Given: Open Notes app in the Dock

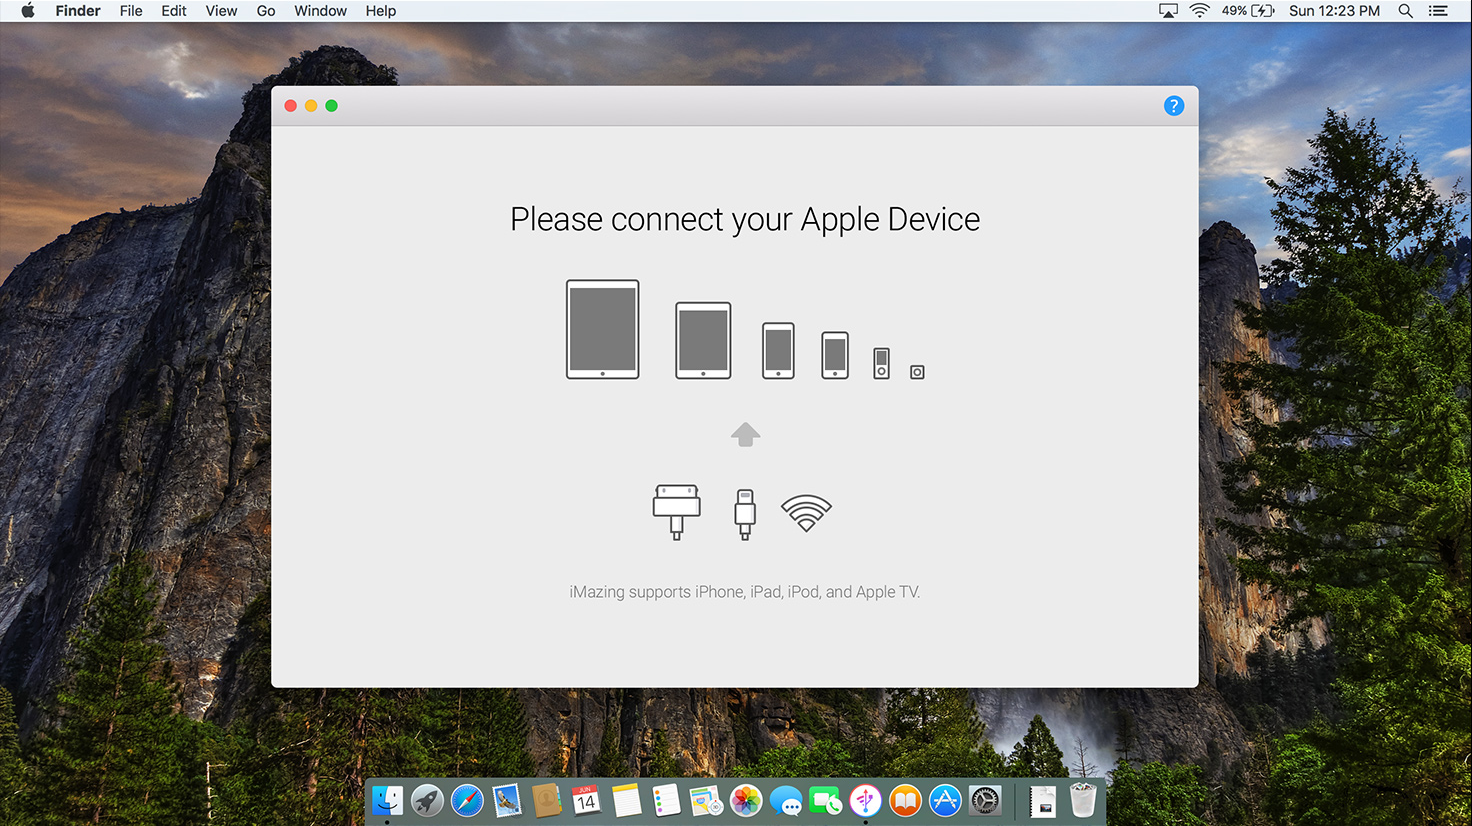Looking at the screenshot, I should coord(626,801).
